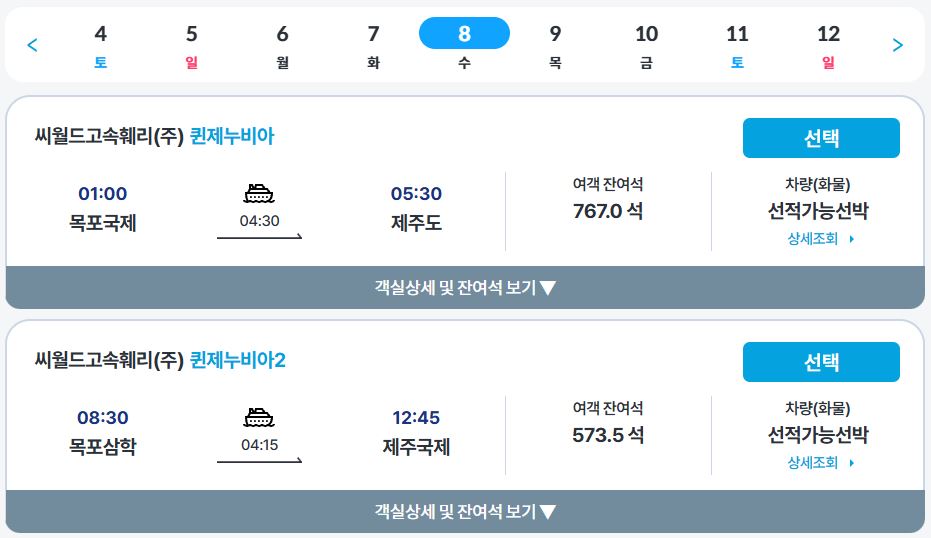Click the 퀸제누비아2 ship name

pos(238,360)
